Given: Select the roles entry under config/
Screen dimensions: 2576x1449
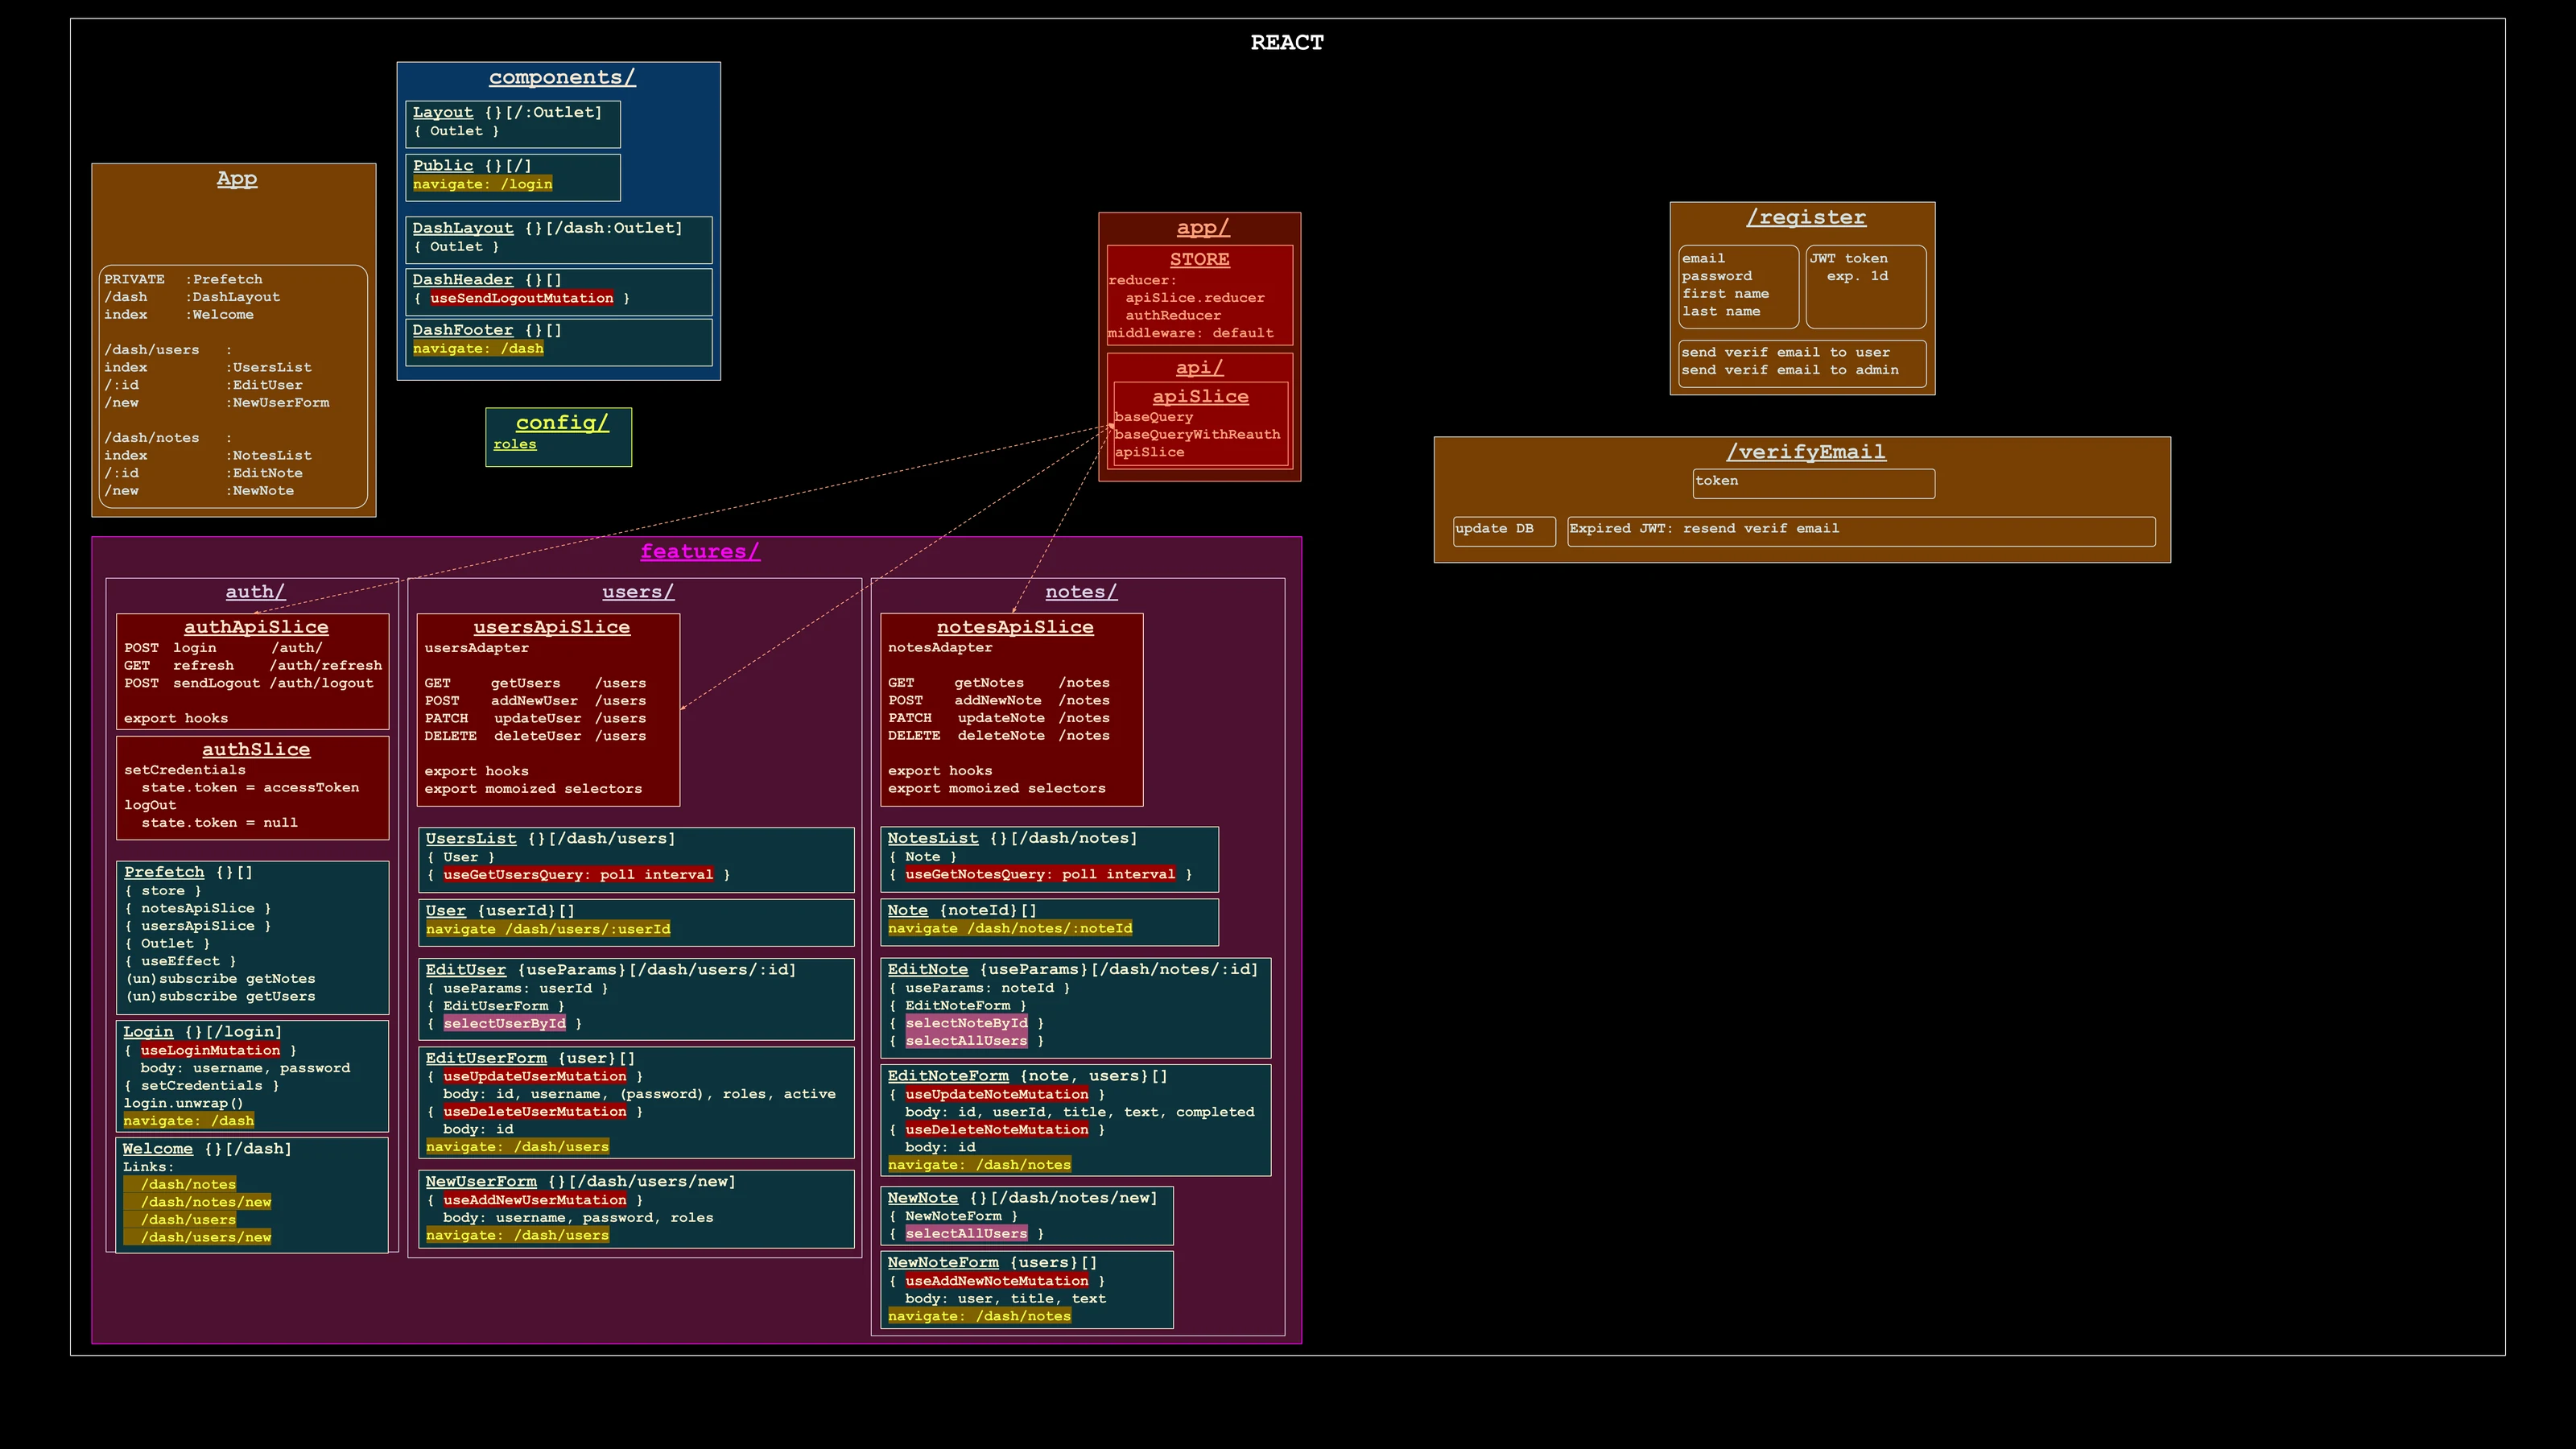Looking at the screenshot, I should pyautogui.click(x=514, y=444).
